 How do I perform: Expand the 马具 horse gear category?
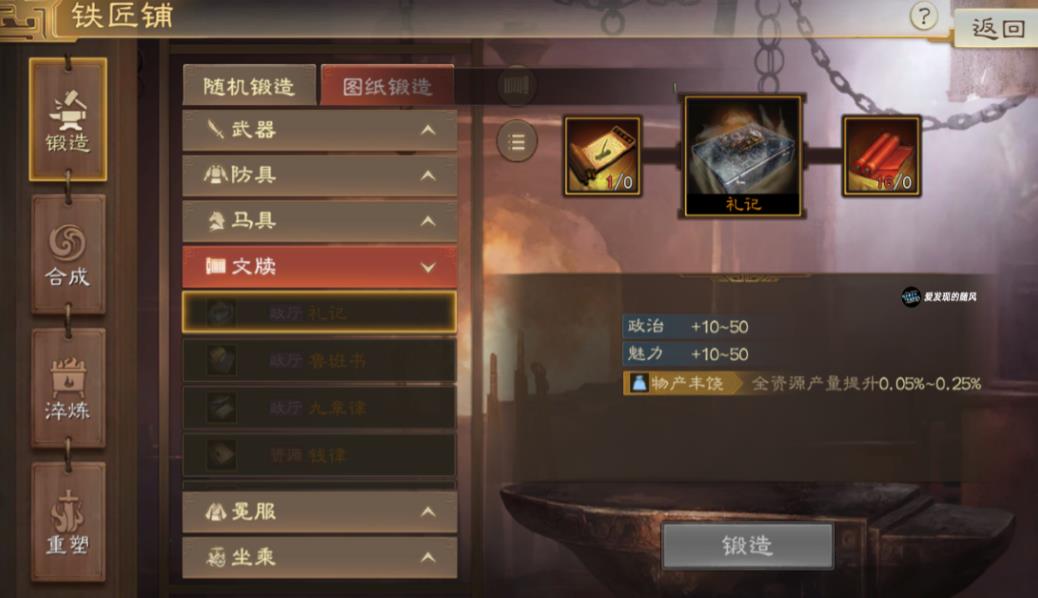319,221
